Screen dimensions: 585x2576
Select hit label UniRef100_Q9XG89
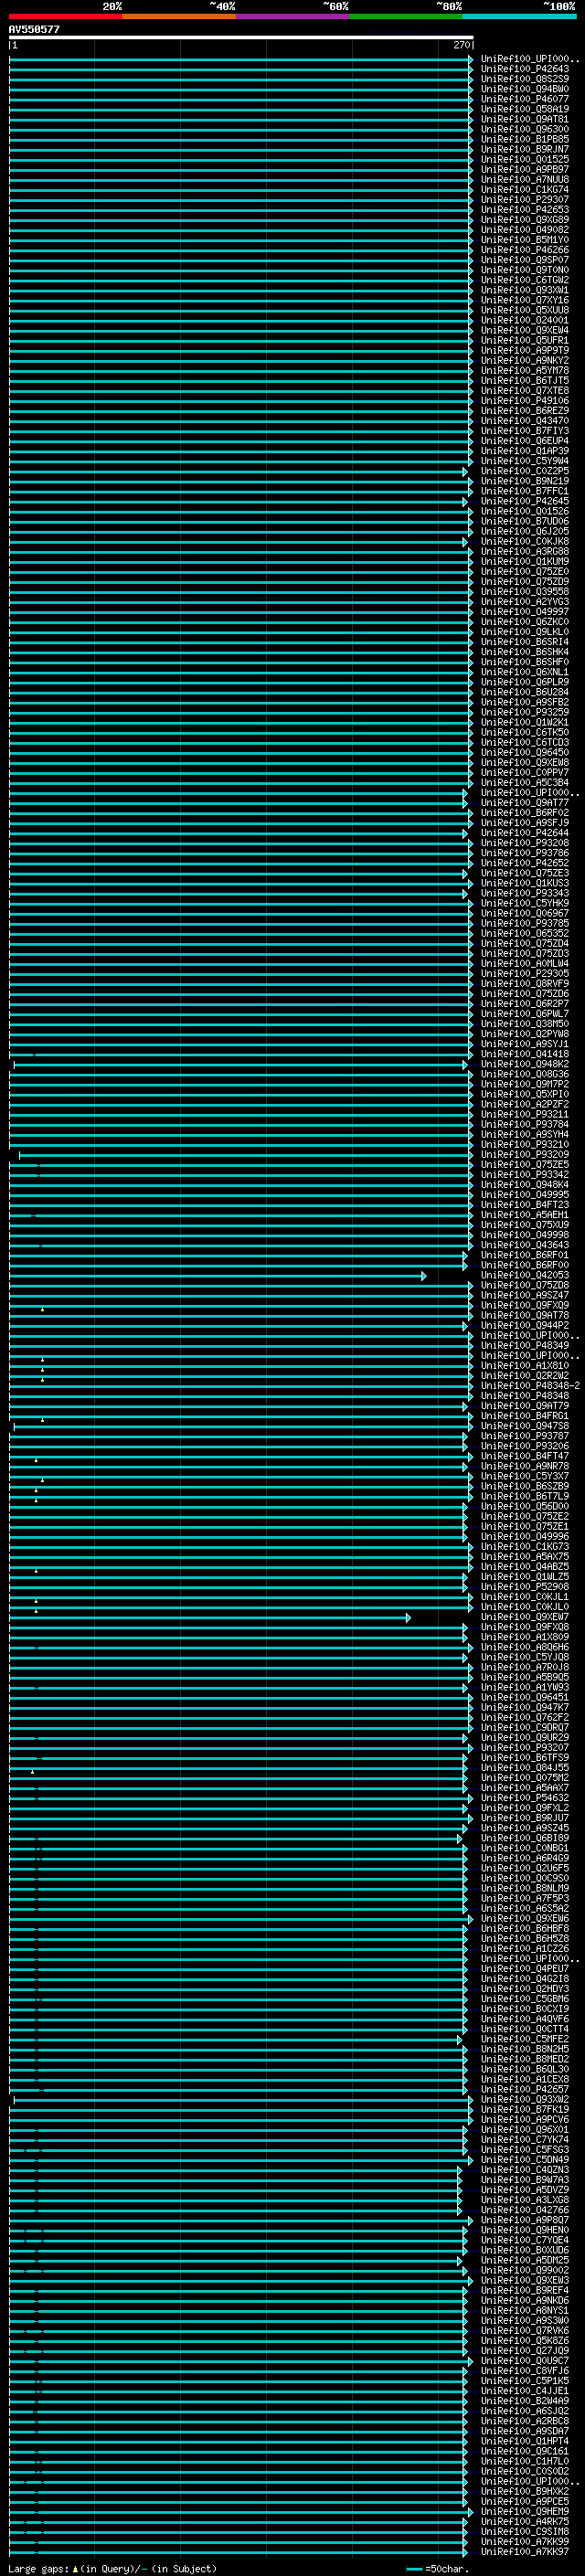coord(525,219)
